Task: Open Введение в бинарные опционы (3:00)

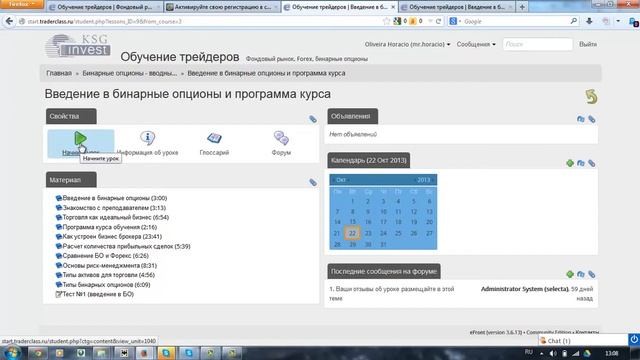Action: pyautogui.click(x=115, y=198)
